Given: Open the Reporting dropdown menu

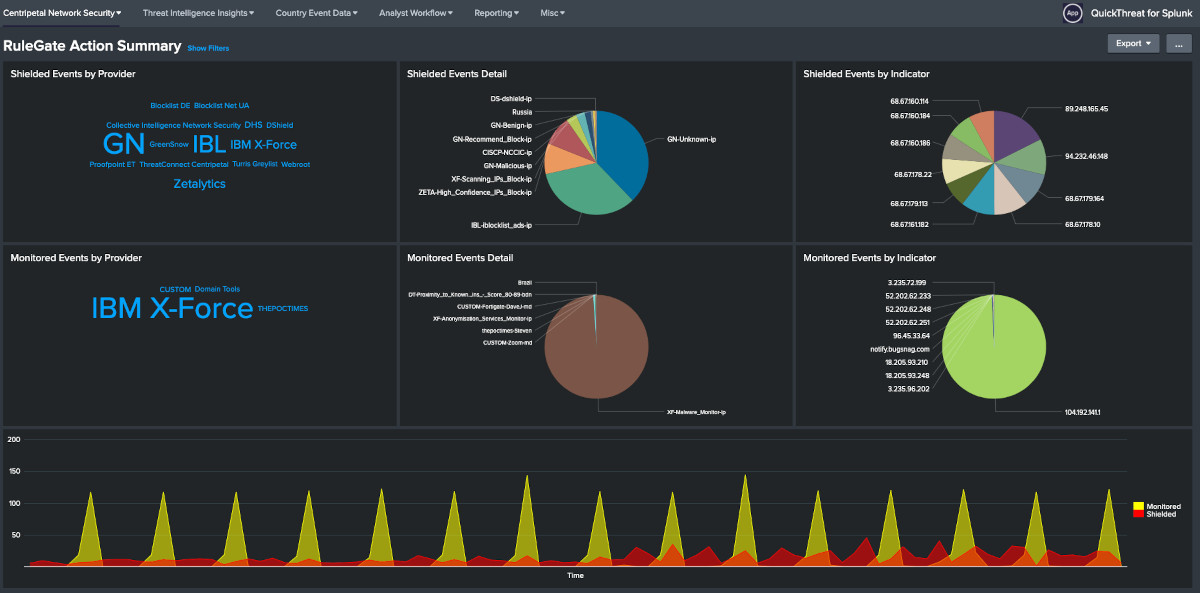Looking at the screenshot, I should (497, 13).
